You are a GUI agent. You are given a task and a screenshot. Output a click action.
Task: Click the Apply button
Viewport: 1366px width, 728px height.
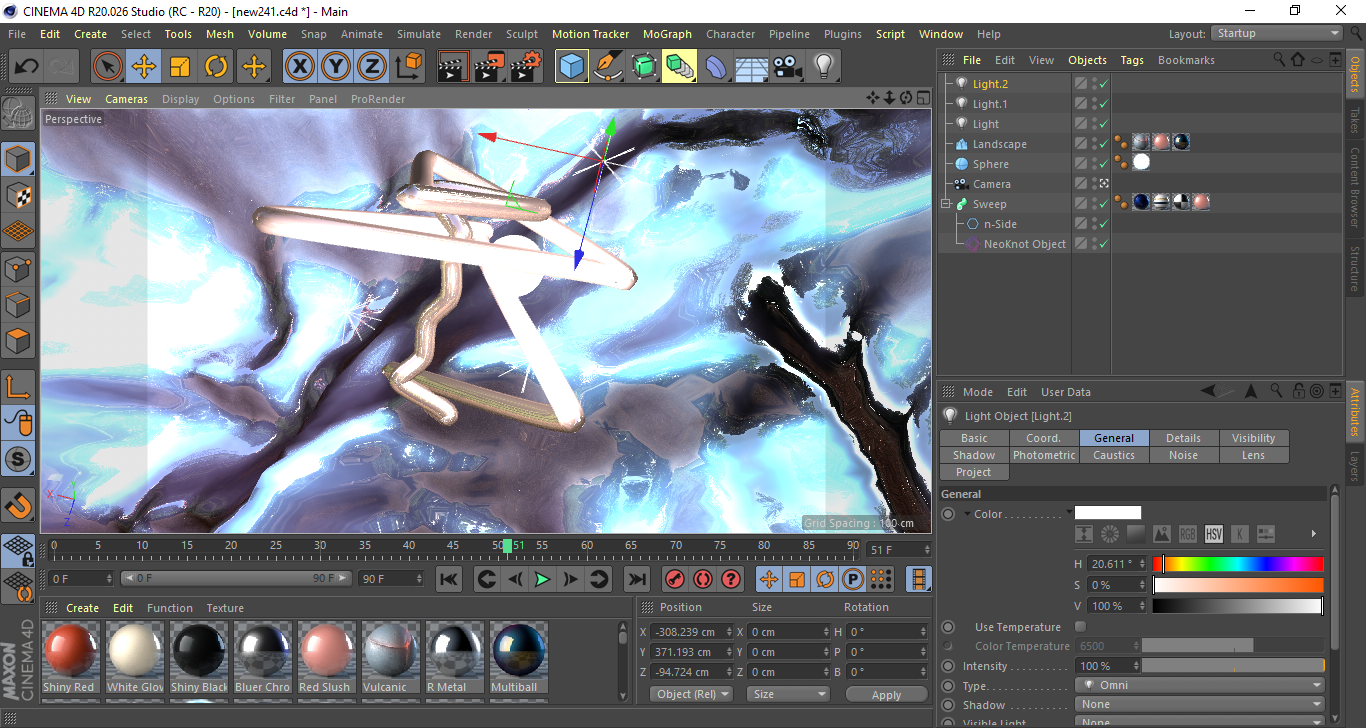click(x=886, y=694)
